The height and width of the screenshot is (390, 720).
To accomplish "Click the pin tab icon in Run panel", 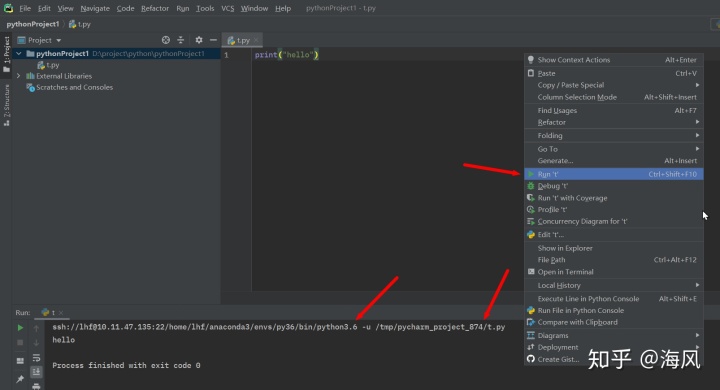I will pos(20,379).
